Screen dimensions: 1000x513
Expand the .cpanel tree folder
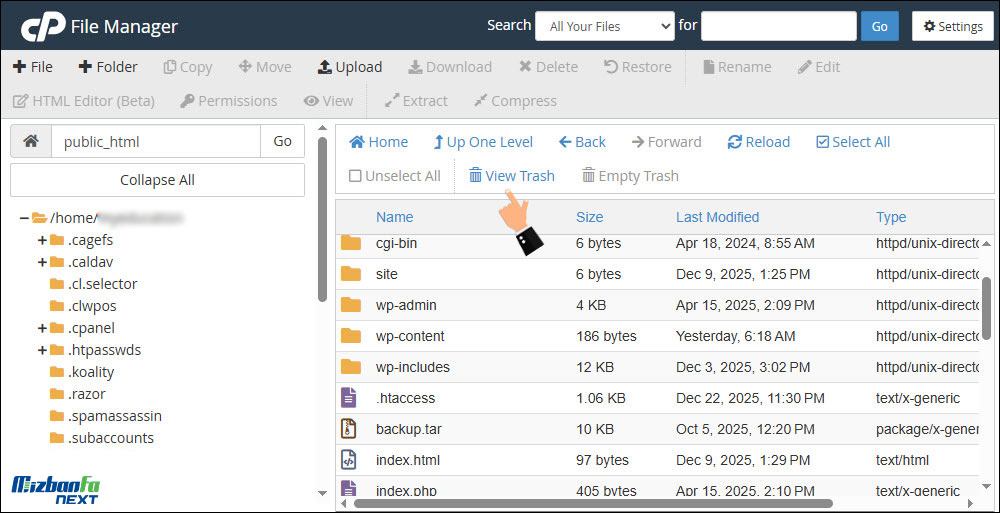(x=42, y=328)
